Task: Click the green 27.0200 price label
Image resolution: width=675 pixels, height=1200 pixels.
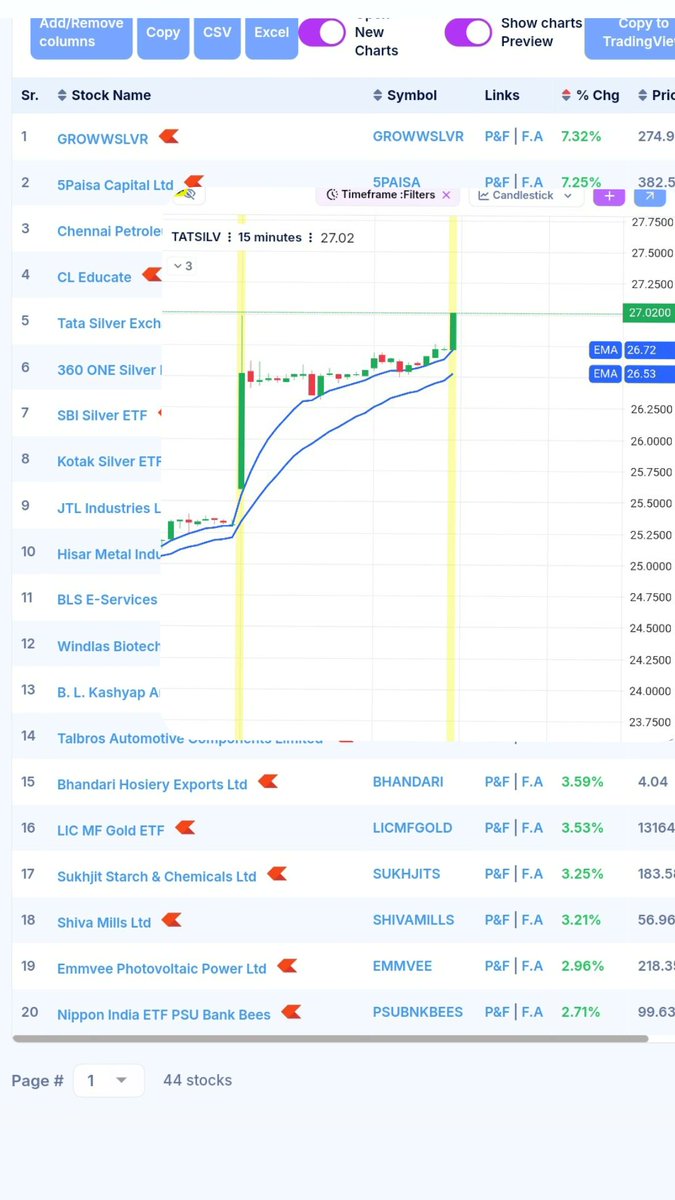Action: tap(648, 313)
